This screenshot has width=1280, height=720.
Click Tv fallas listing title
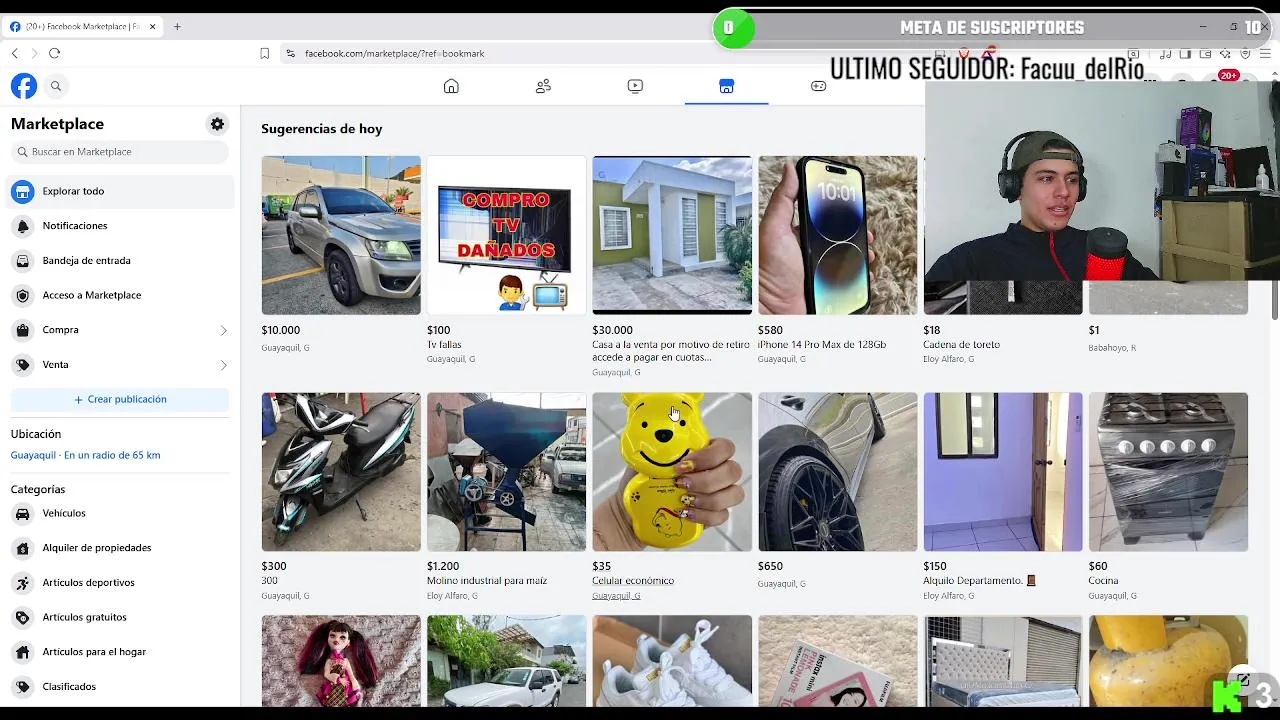[444, 345]
